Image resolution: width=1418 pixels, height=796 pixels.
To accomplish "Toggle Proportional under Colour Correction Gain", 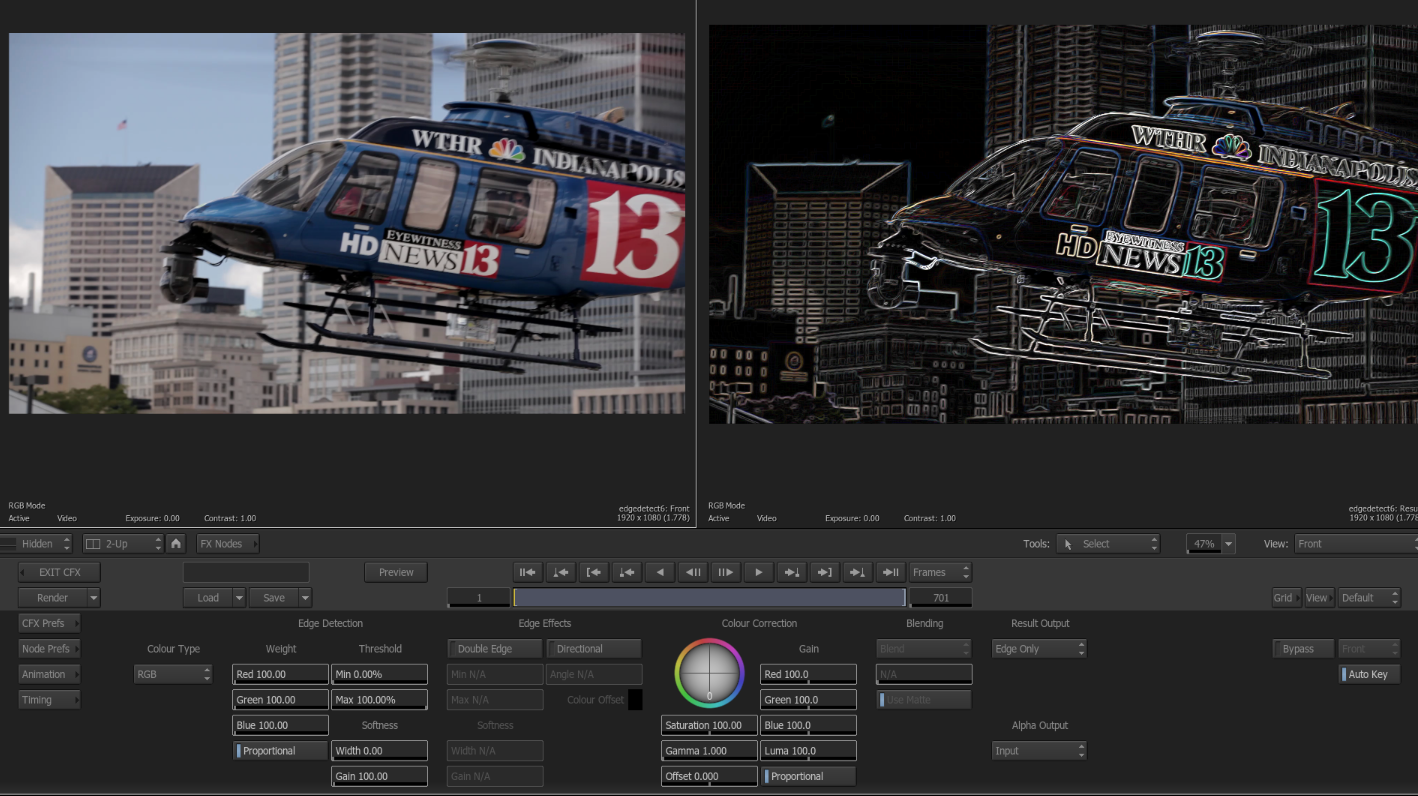I will coord(808,776).
